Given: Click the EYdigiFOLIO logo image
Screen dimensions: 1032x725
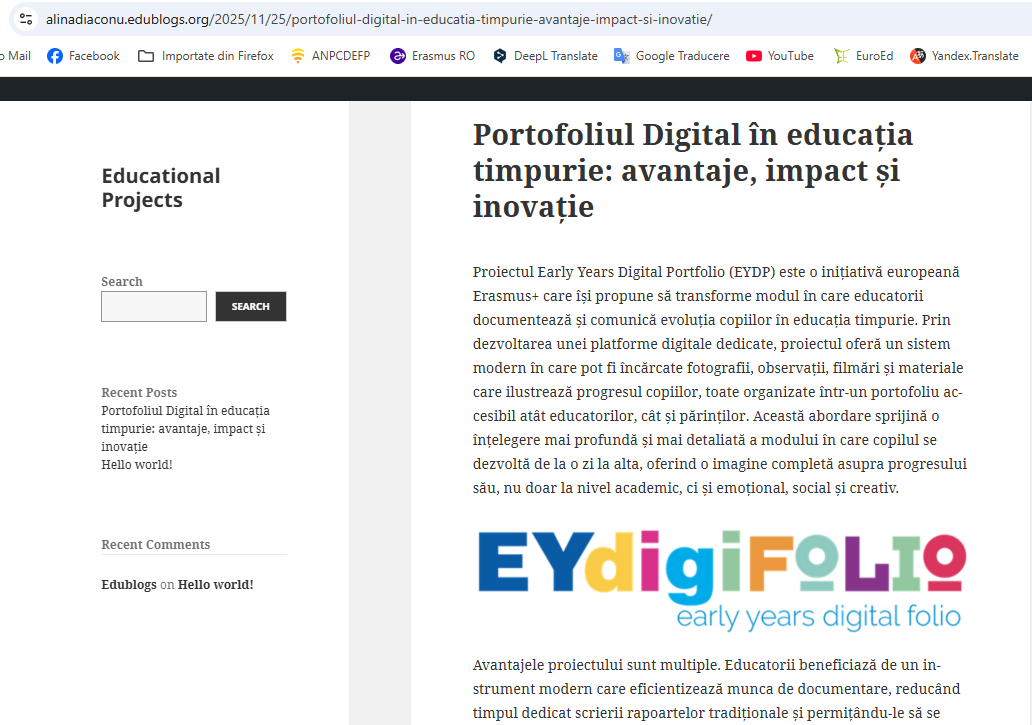Looking at the screenshot, I should pyautogui.click(x=721, y=580).
